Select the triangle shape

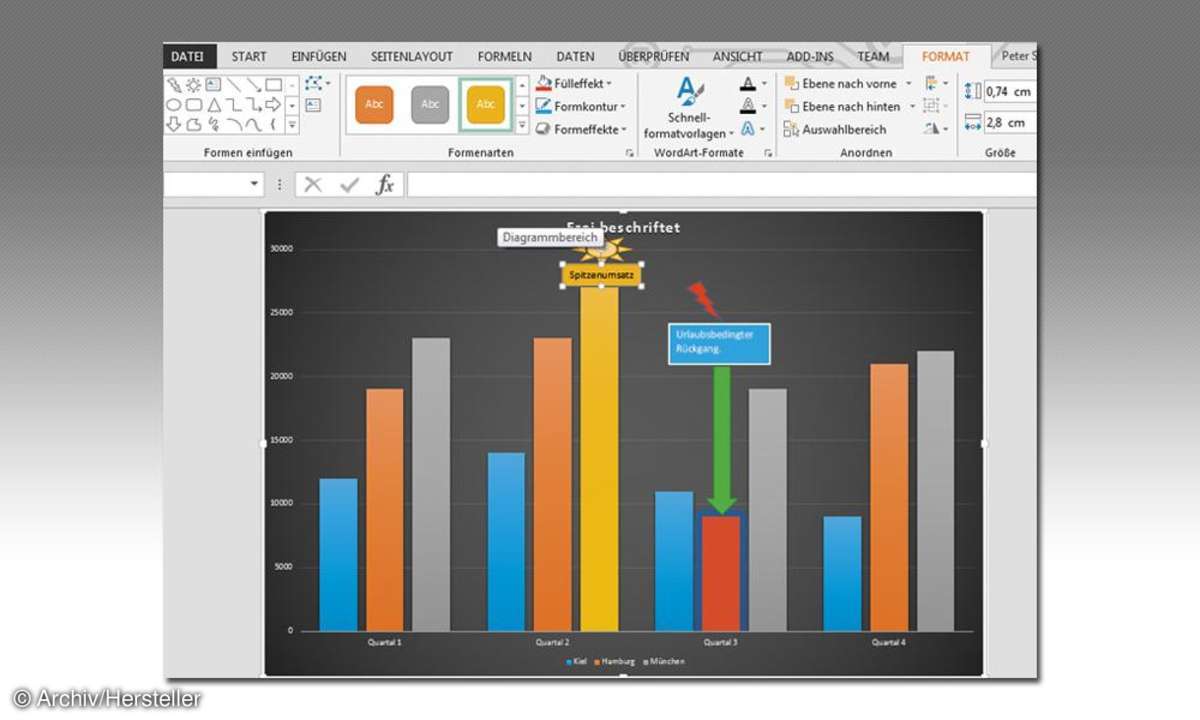[214, 105]
